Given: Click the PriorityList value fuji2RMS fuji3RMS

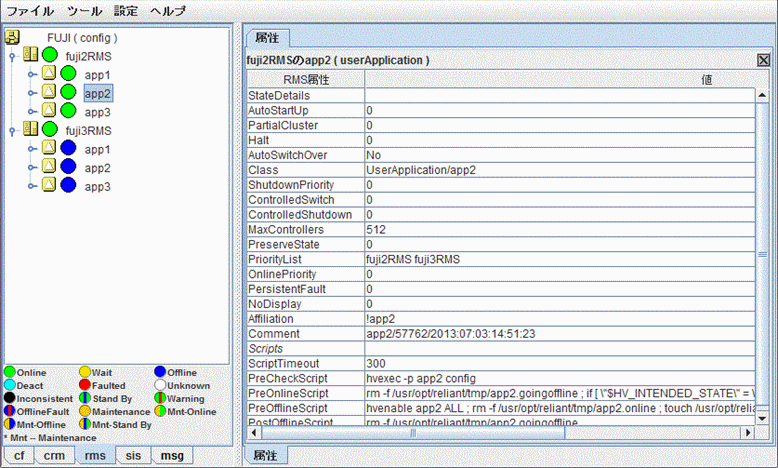Looking at the screenshot, I should pyautogui.click(x=413, y=260).
